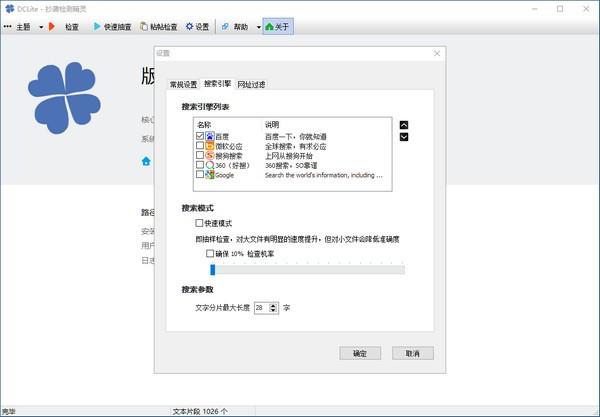
Task: Click the Help link icon
Action: pos(225,26)
